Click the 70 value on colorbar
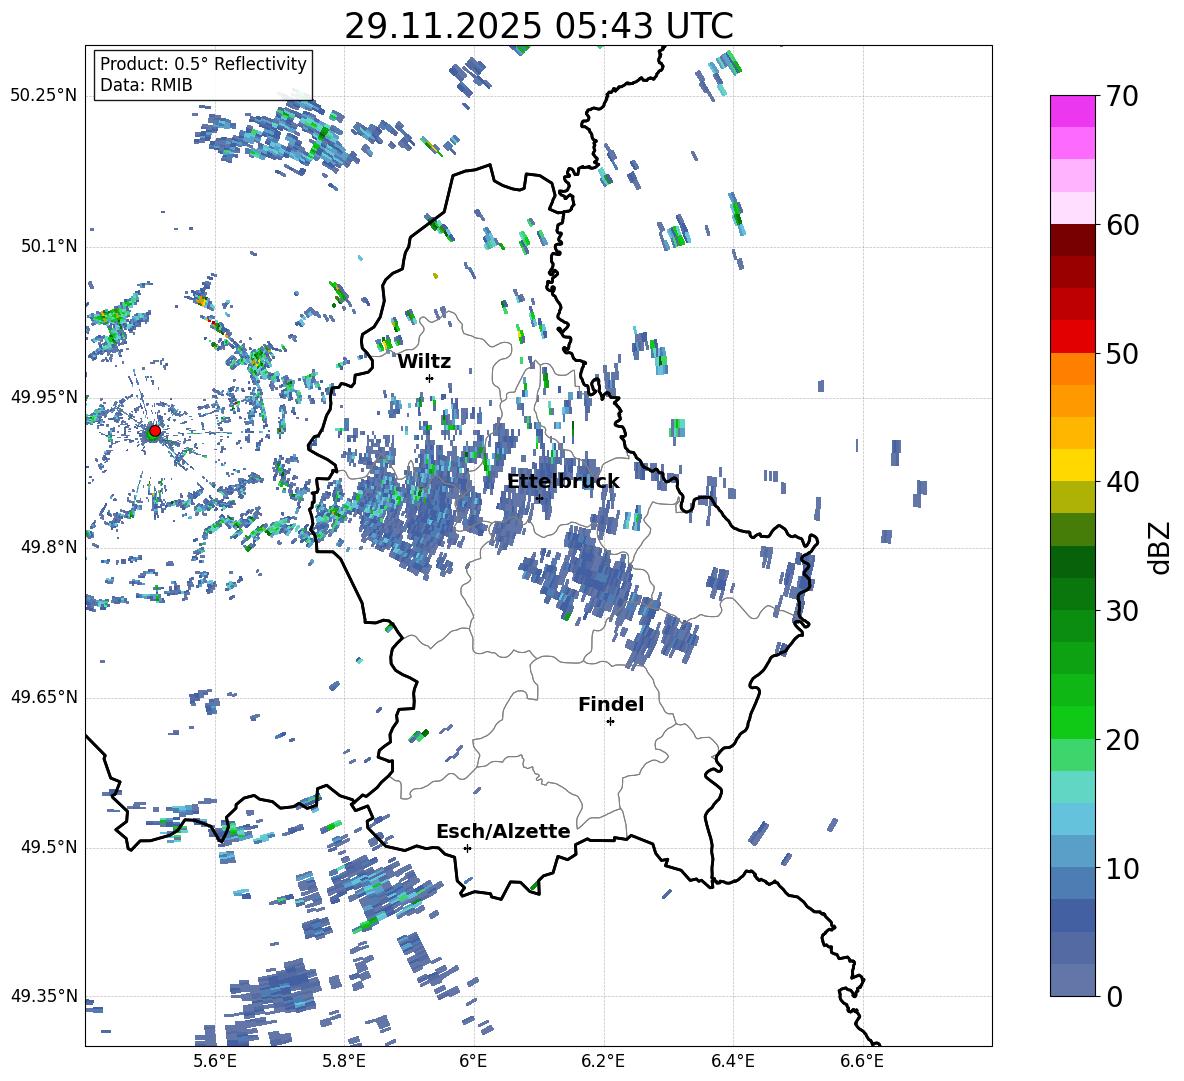Screen dimensions: 1184x1081 click(x=1121, y=96)
